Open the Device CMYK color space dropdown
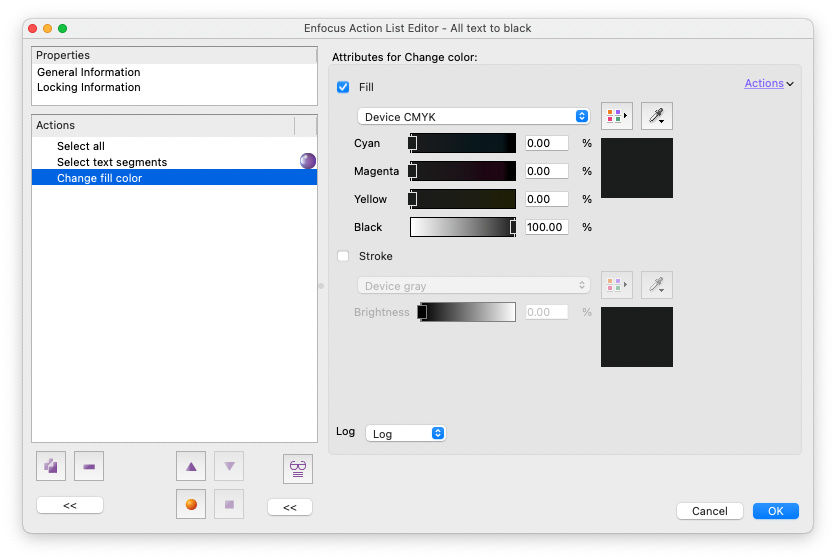The width and height of the screenshot is (836, 560). pos(473,116)
